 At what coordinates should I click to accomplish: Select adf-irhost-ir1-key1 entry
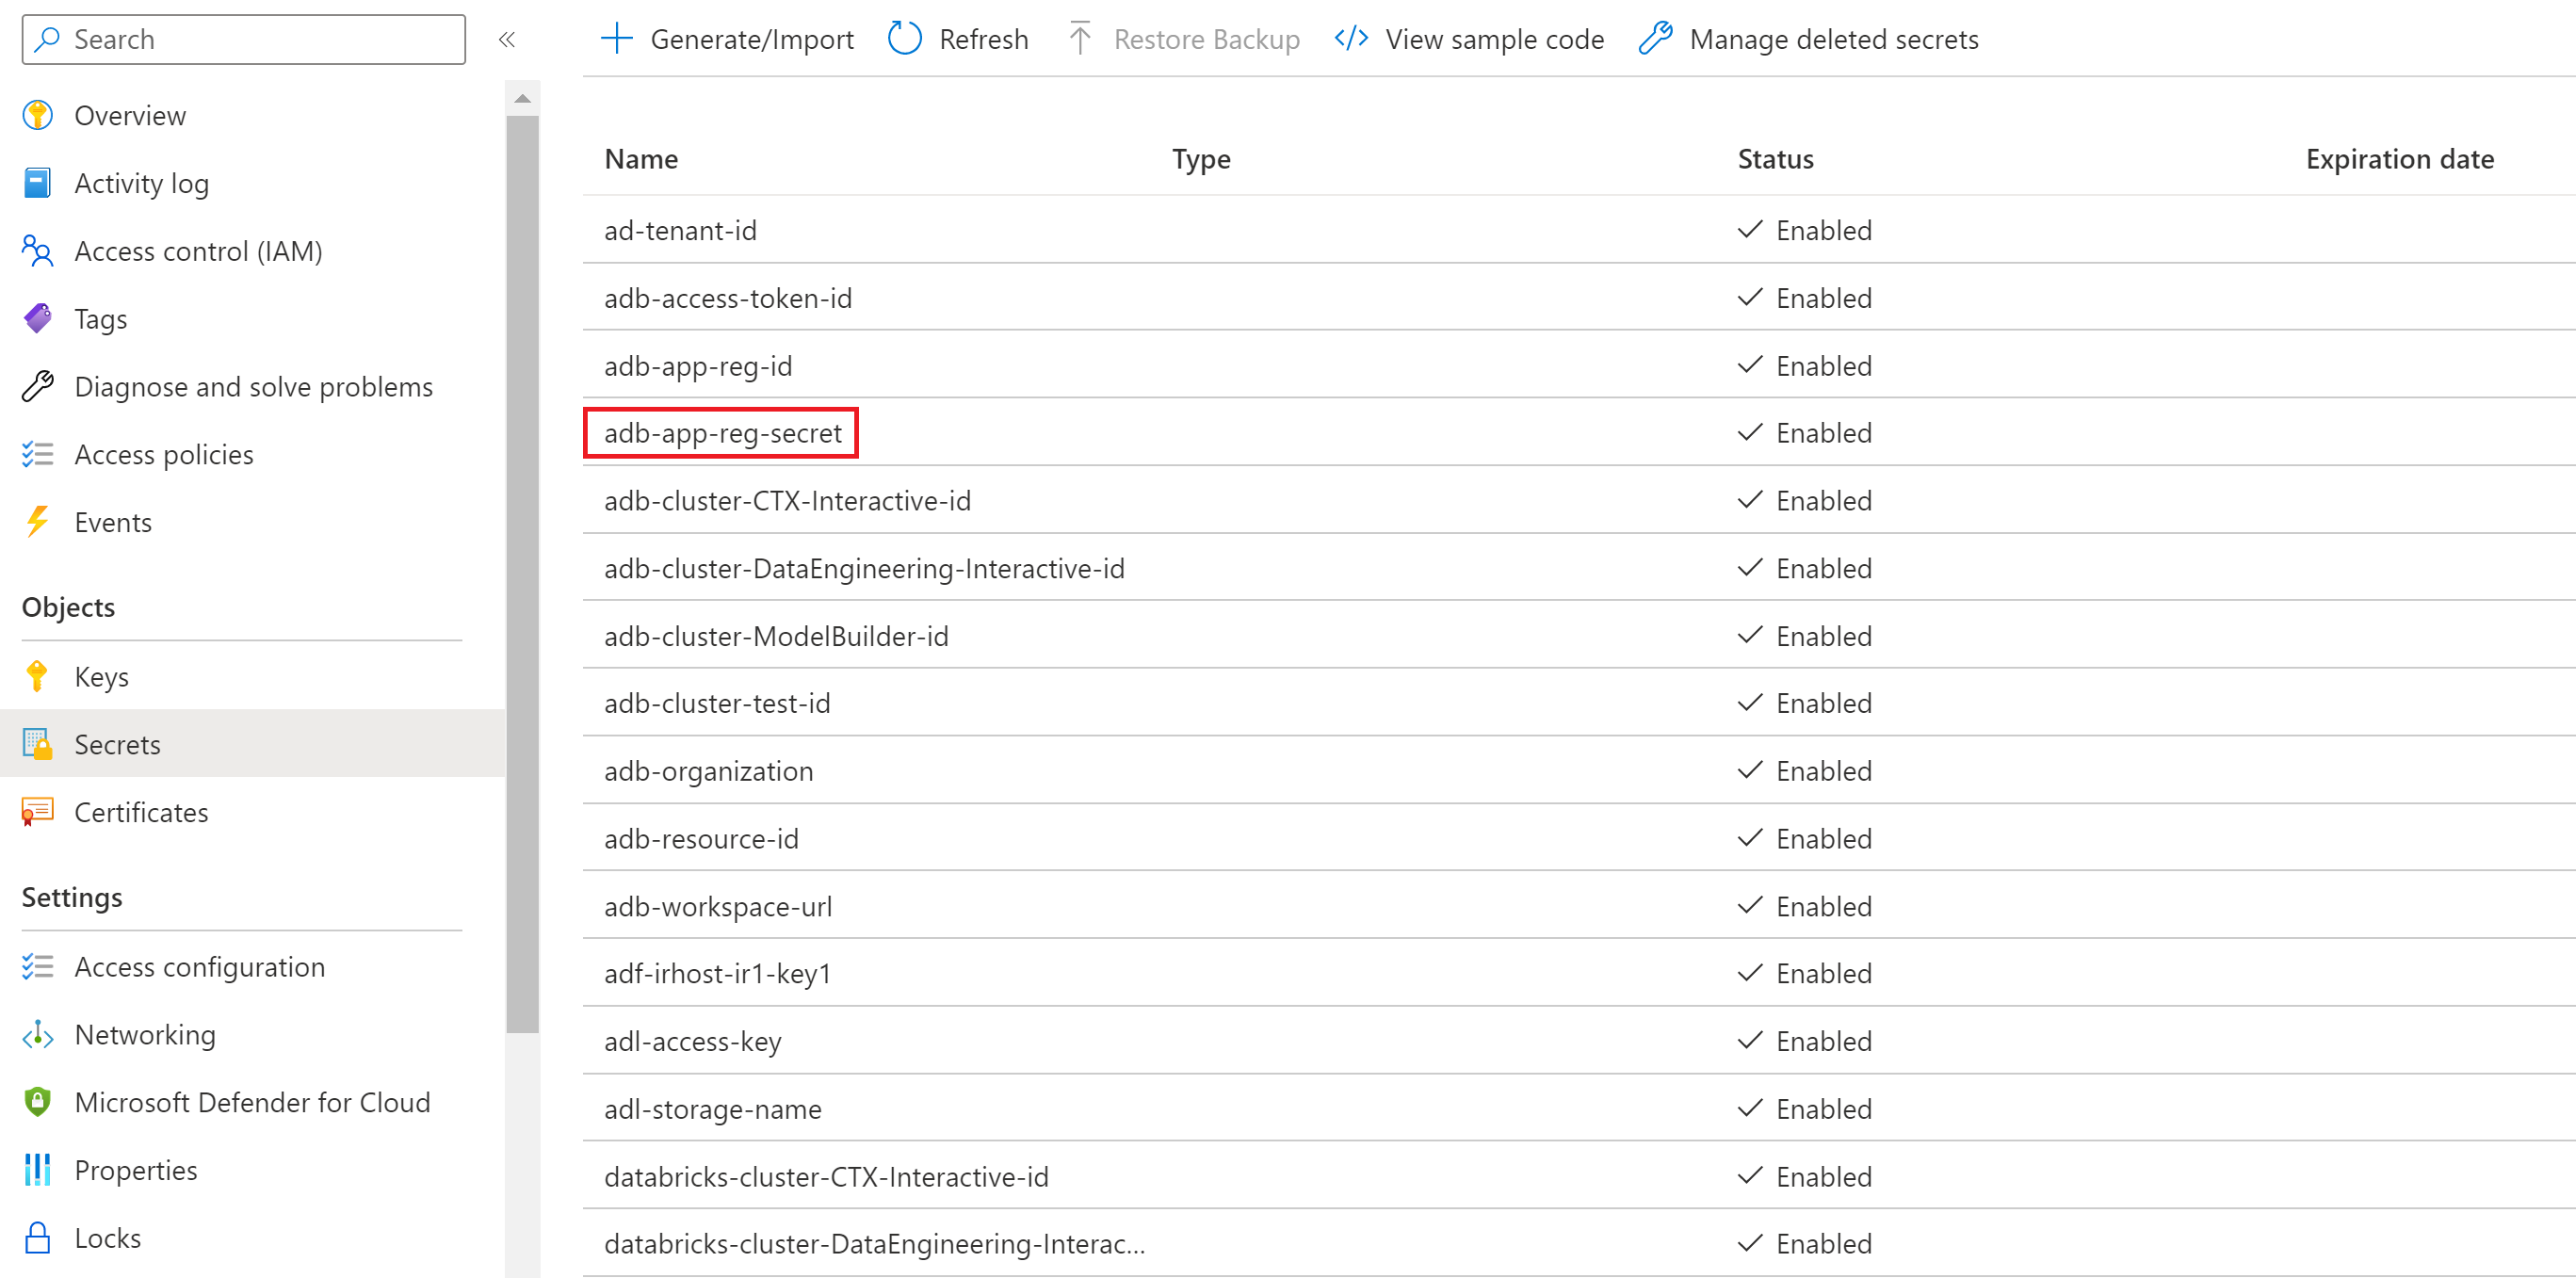click(x=1579, y=973)
